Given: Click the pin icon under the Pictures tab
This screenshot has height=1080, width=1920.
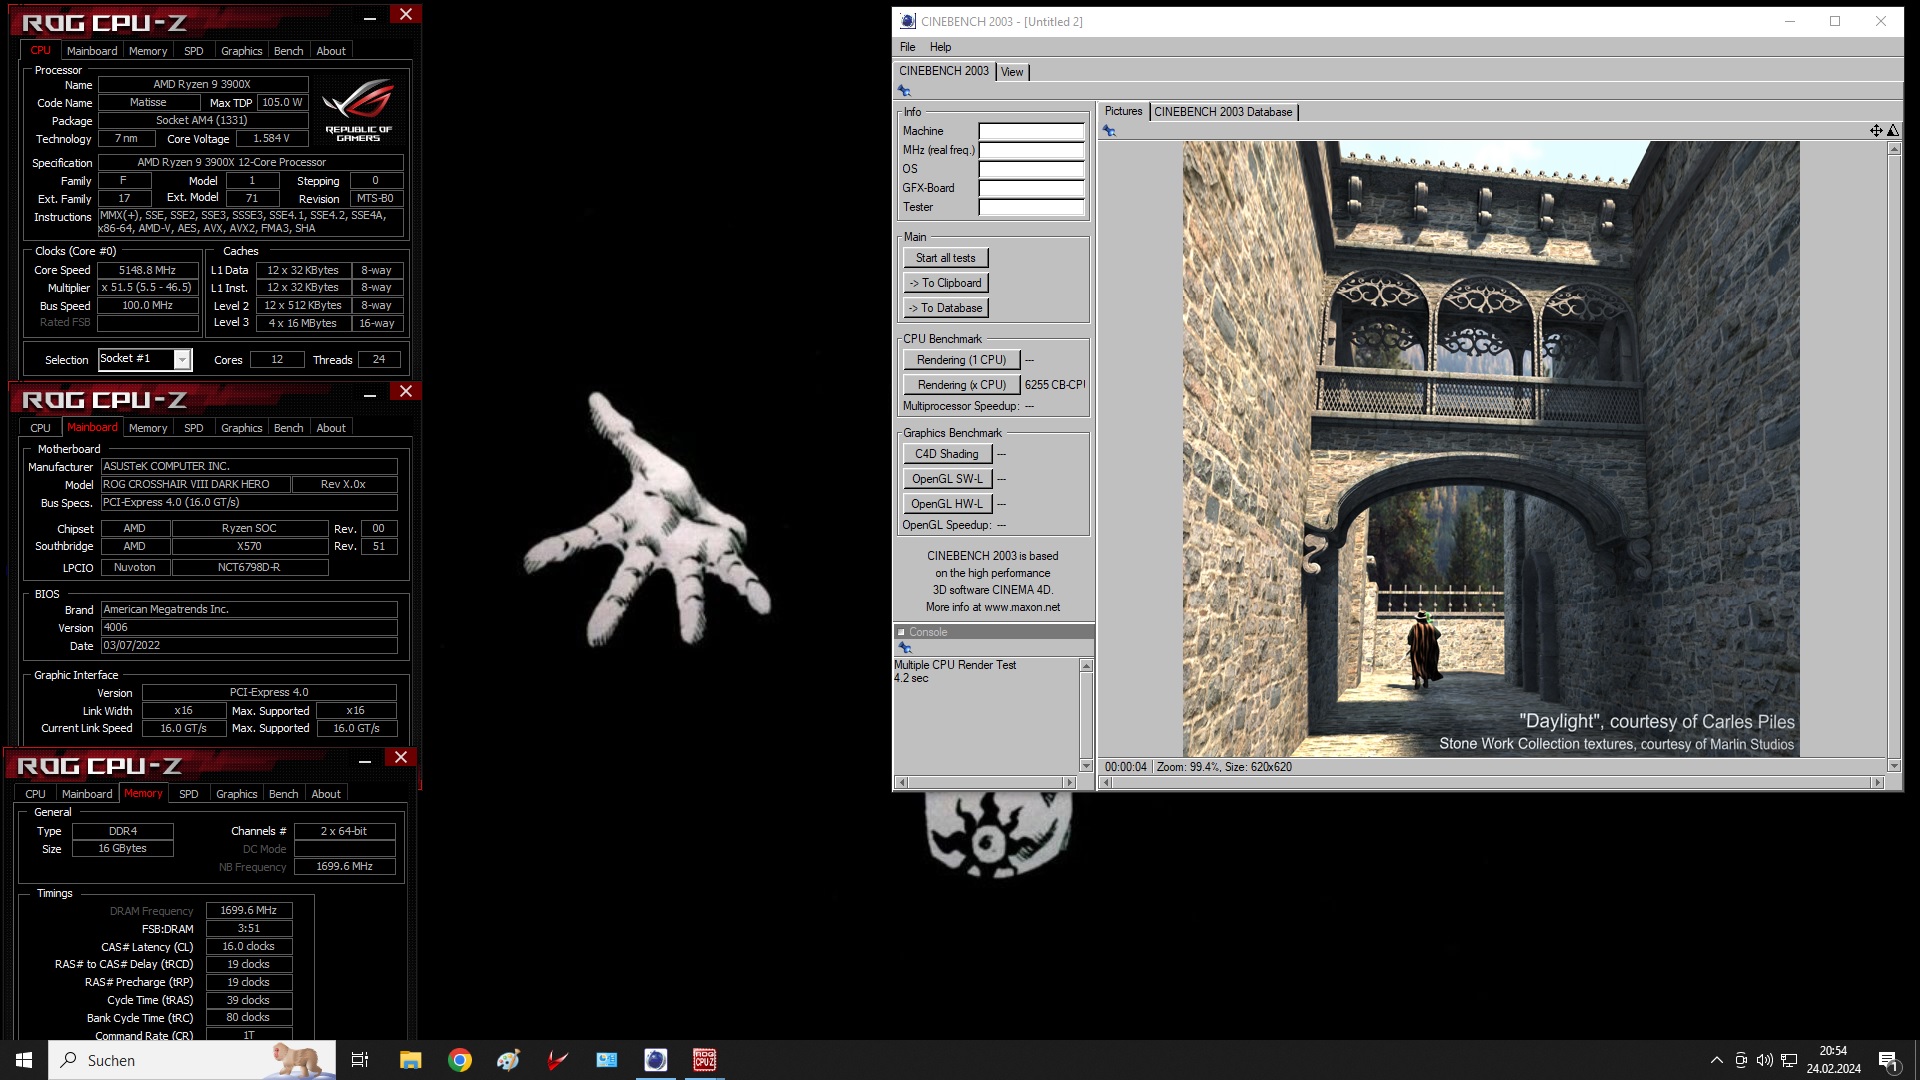Looking at the screenshot, I should pyautogui.click(x=1109, y=131).
